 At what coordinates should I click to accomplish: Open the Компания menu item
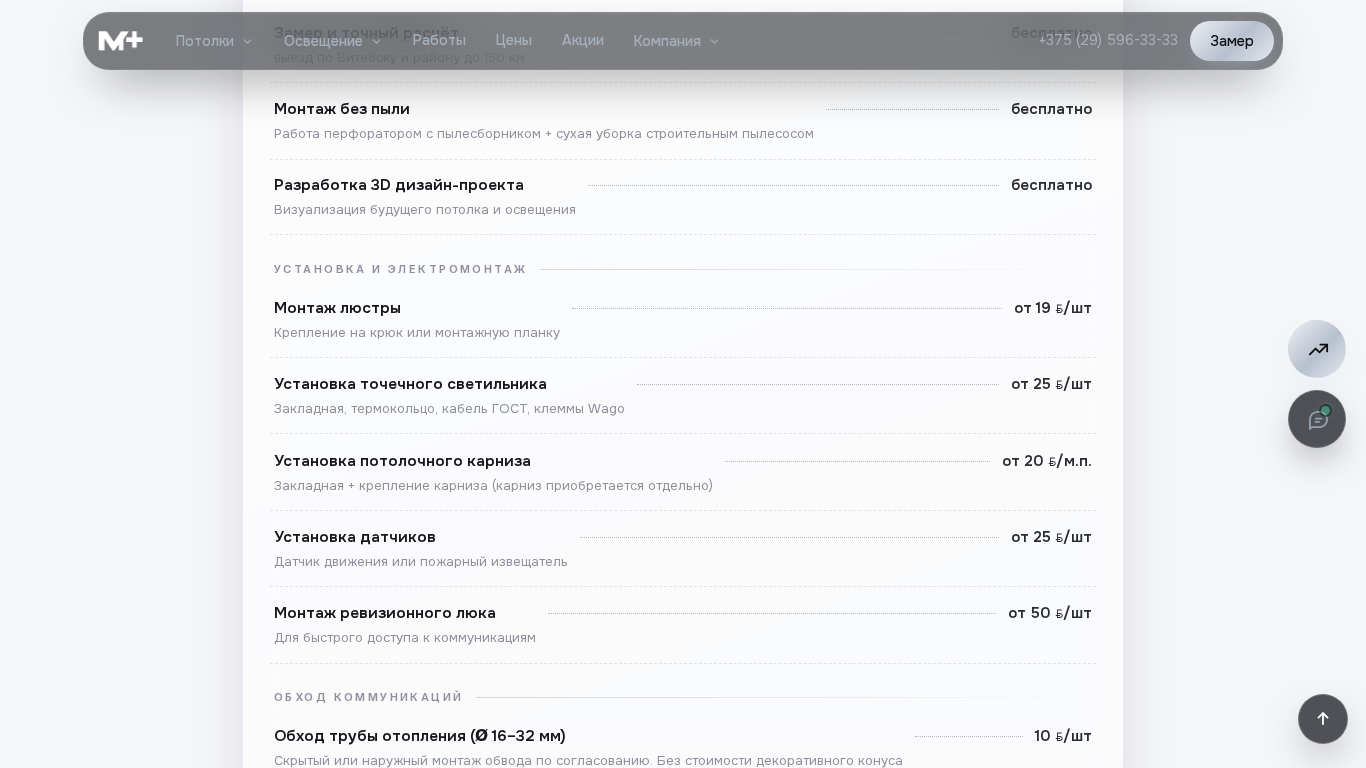click(x=667, y=41)
